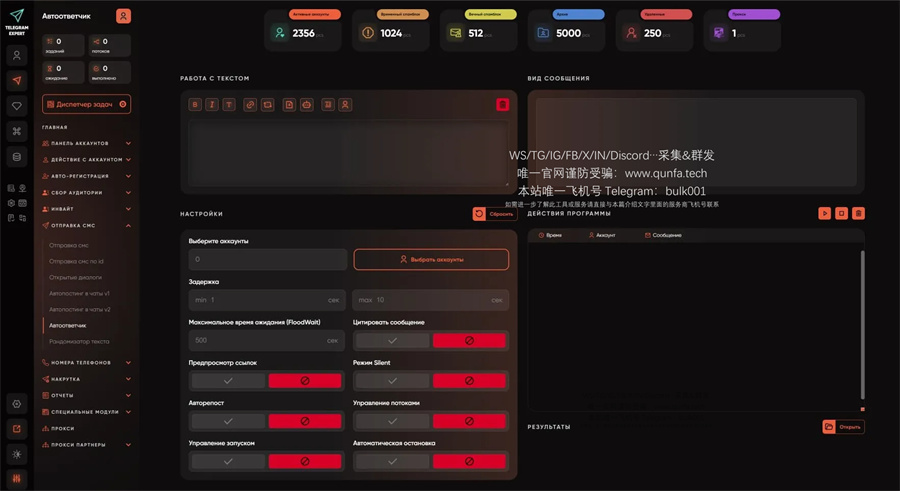The image size is (900, 491).
Task: Expand the Авто-регистрация menu
Action: [x=86, y=176]
